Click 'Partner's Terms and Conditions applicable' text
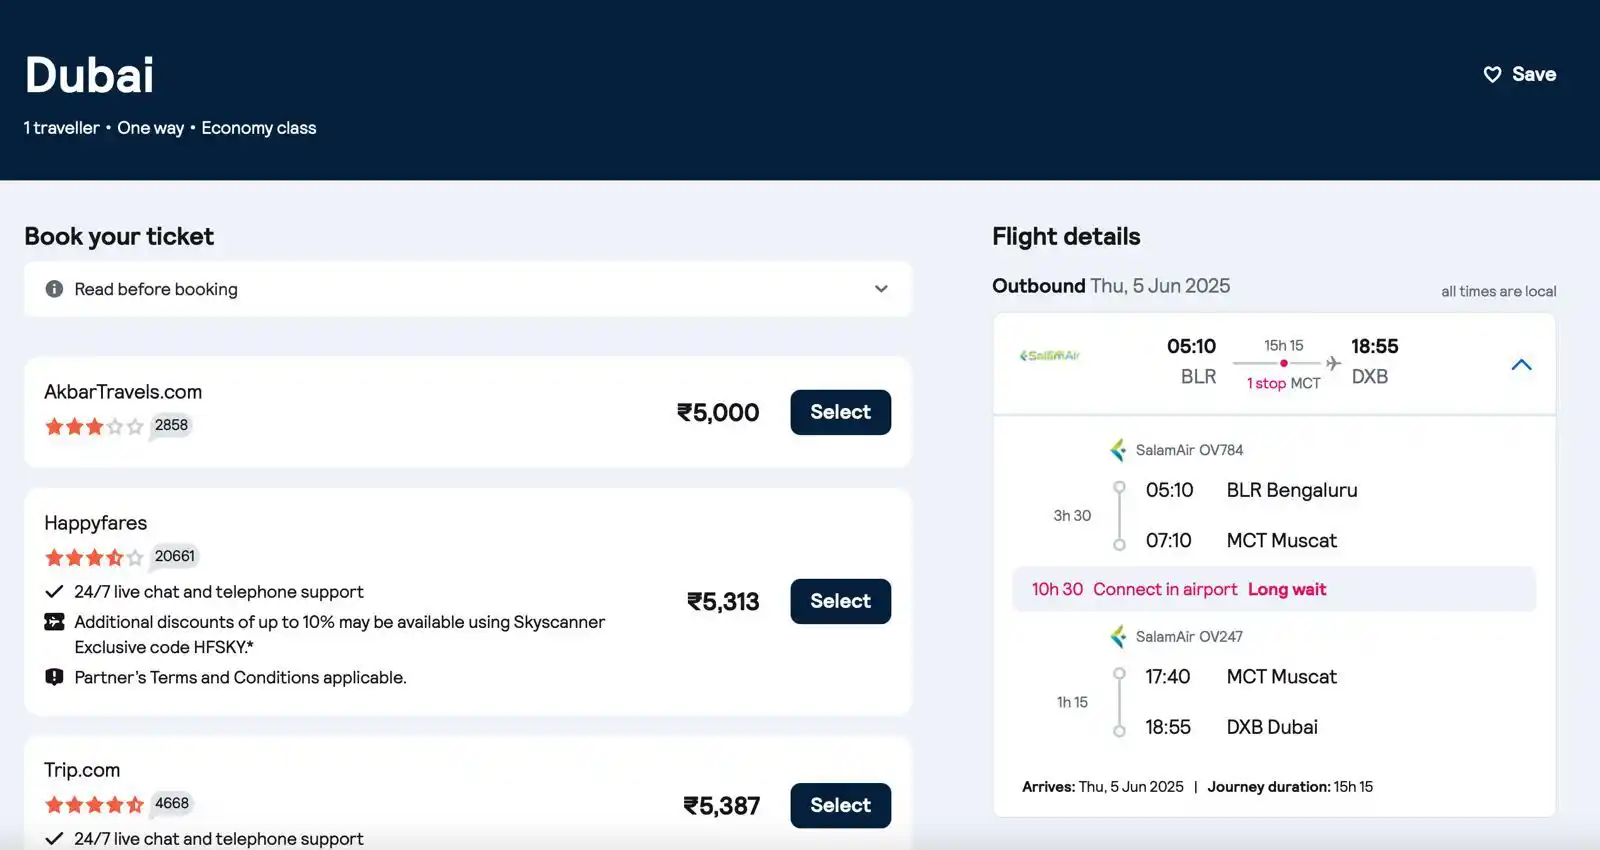Image resolution: width=1600 pixels, height=850 pixels. [x=240, y=677]
